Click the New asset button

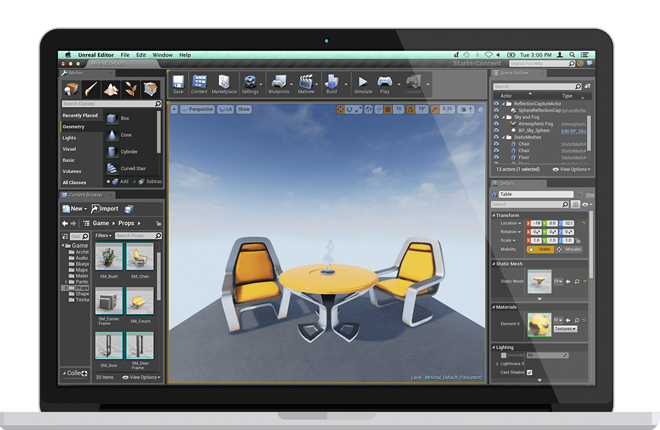pos(75,209)
